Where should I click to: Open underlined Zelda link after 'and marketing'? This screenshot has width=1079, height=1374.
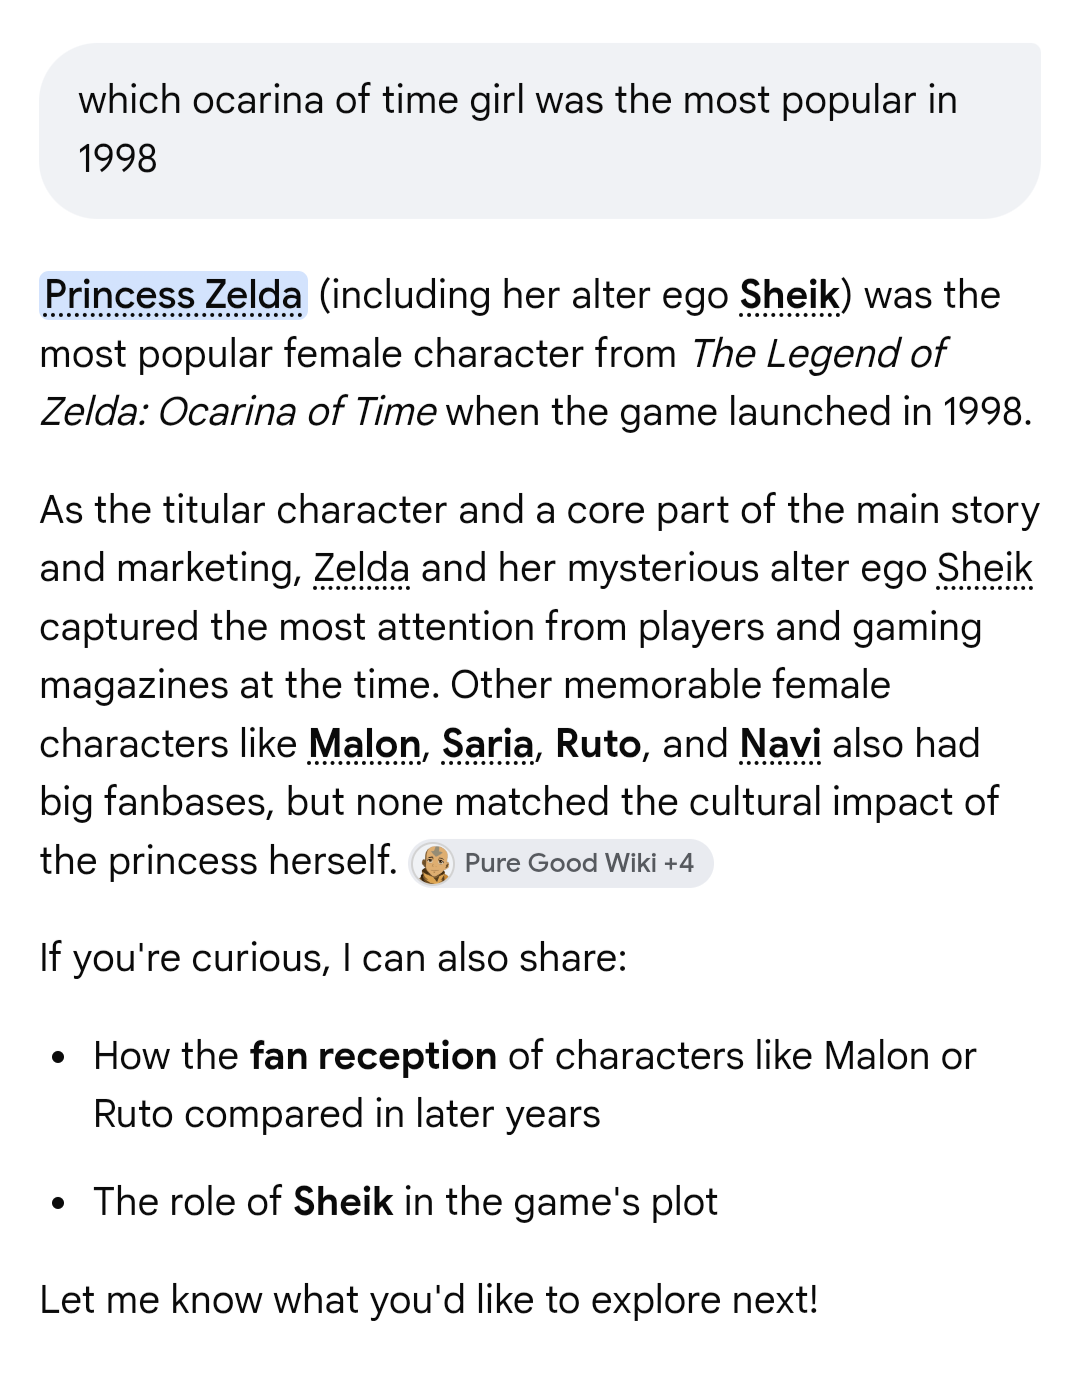(x=361, y=568)
